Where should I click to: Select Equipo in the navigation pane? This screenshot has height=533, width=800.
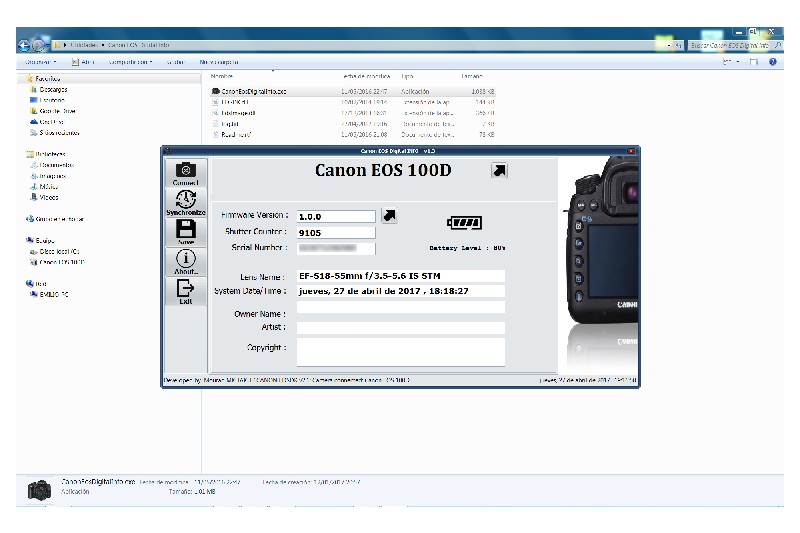pos(40,240)
